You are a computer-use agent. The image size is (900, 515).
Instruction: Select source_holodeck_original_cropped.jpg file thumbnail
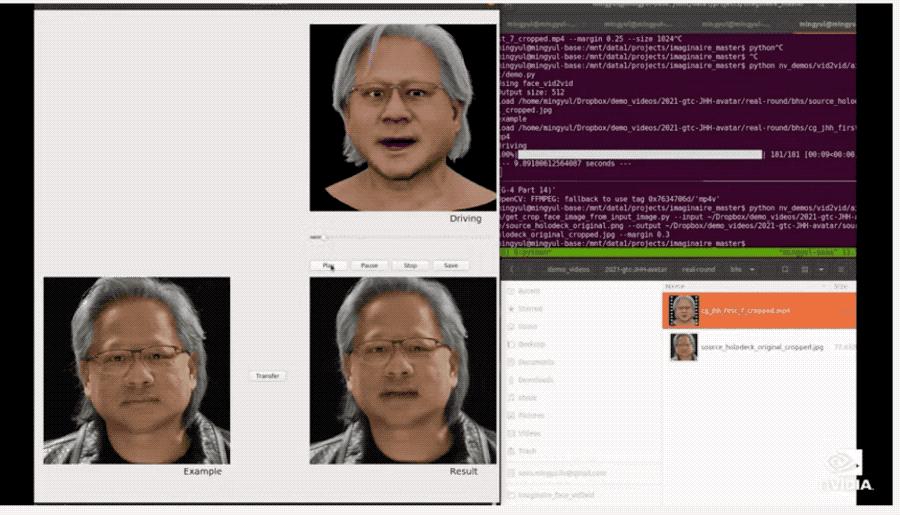coord(684,347)
